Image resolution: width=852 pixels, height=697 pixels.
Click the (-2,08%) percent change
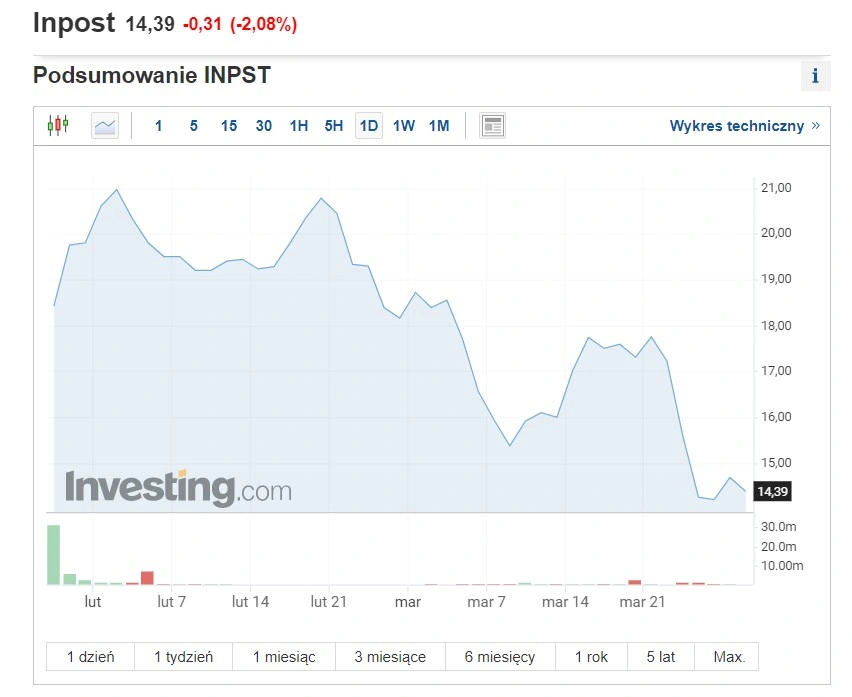click(x=264, y=24)
